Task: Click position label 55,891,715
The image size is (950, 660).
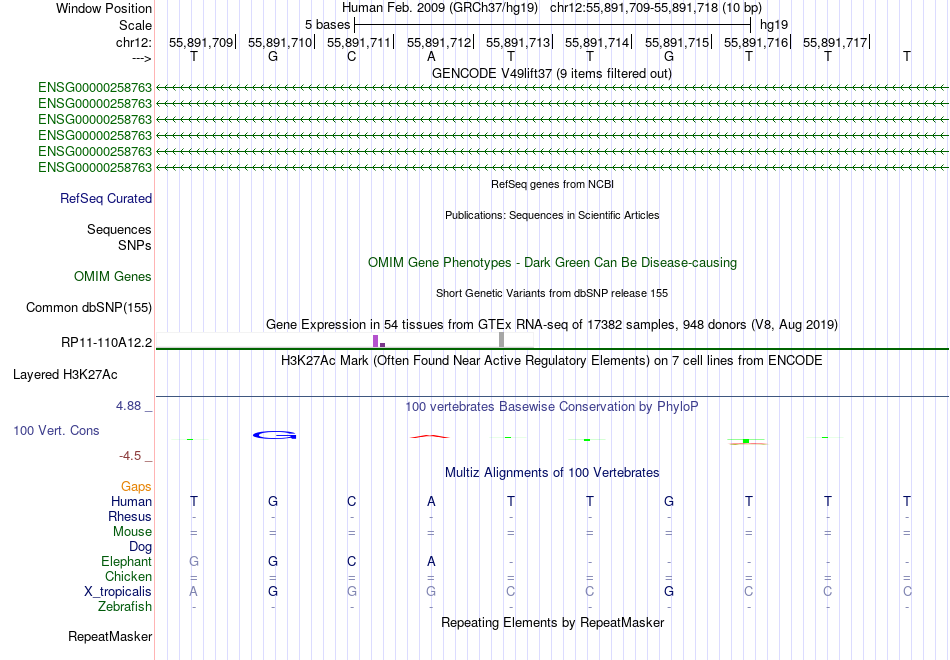Action: (x=677, y=42)
